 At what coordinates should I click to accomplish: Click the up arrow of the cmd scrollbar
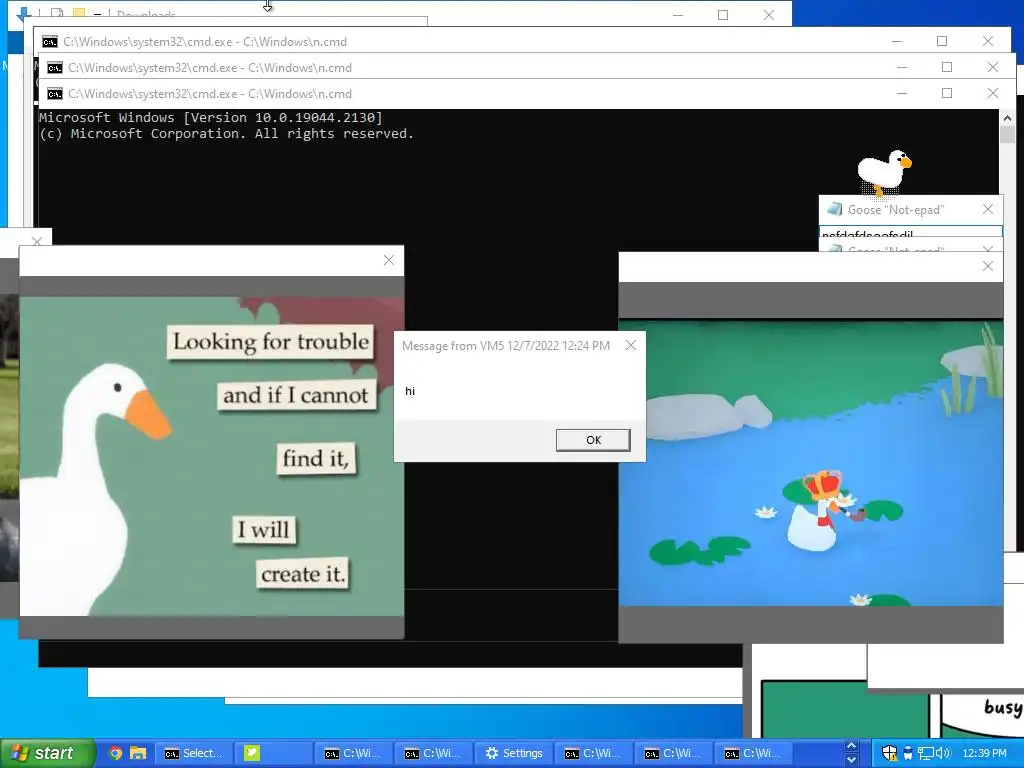1007,118
